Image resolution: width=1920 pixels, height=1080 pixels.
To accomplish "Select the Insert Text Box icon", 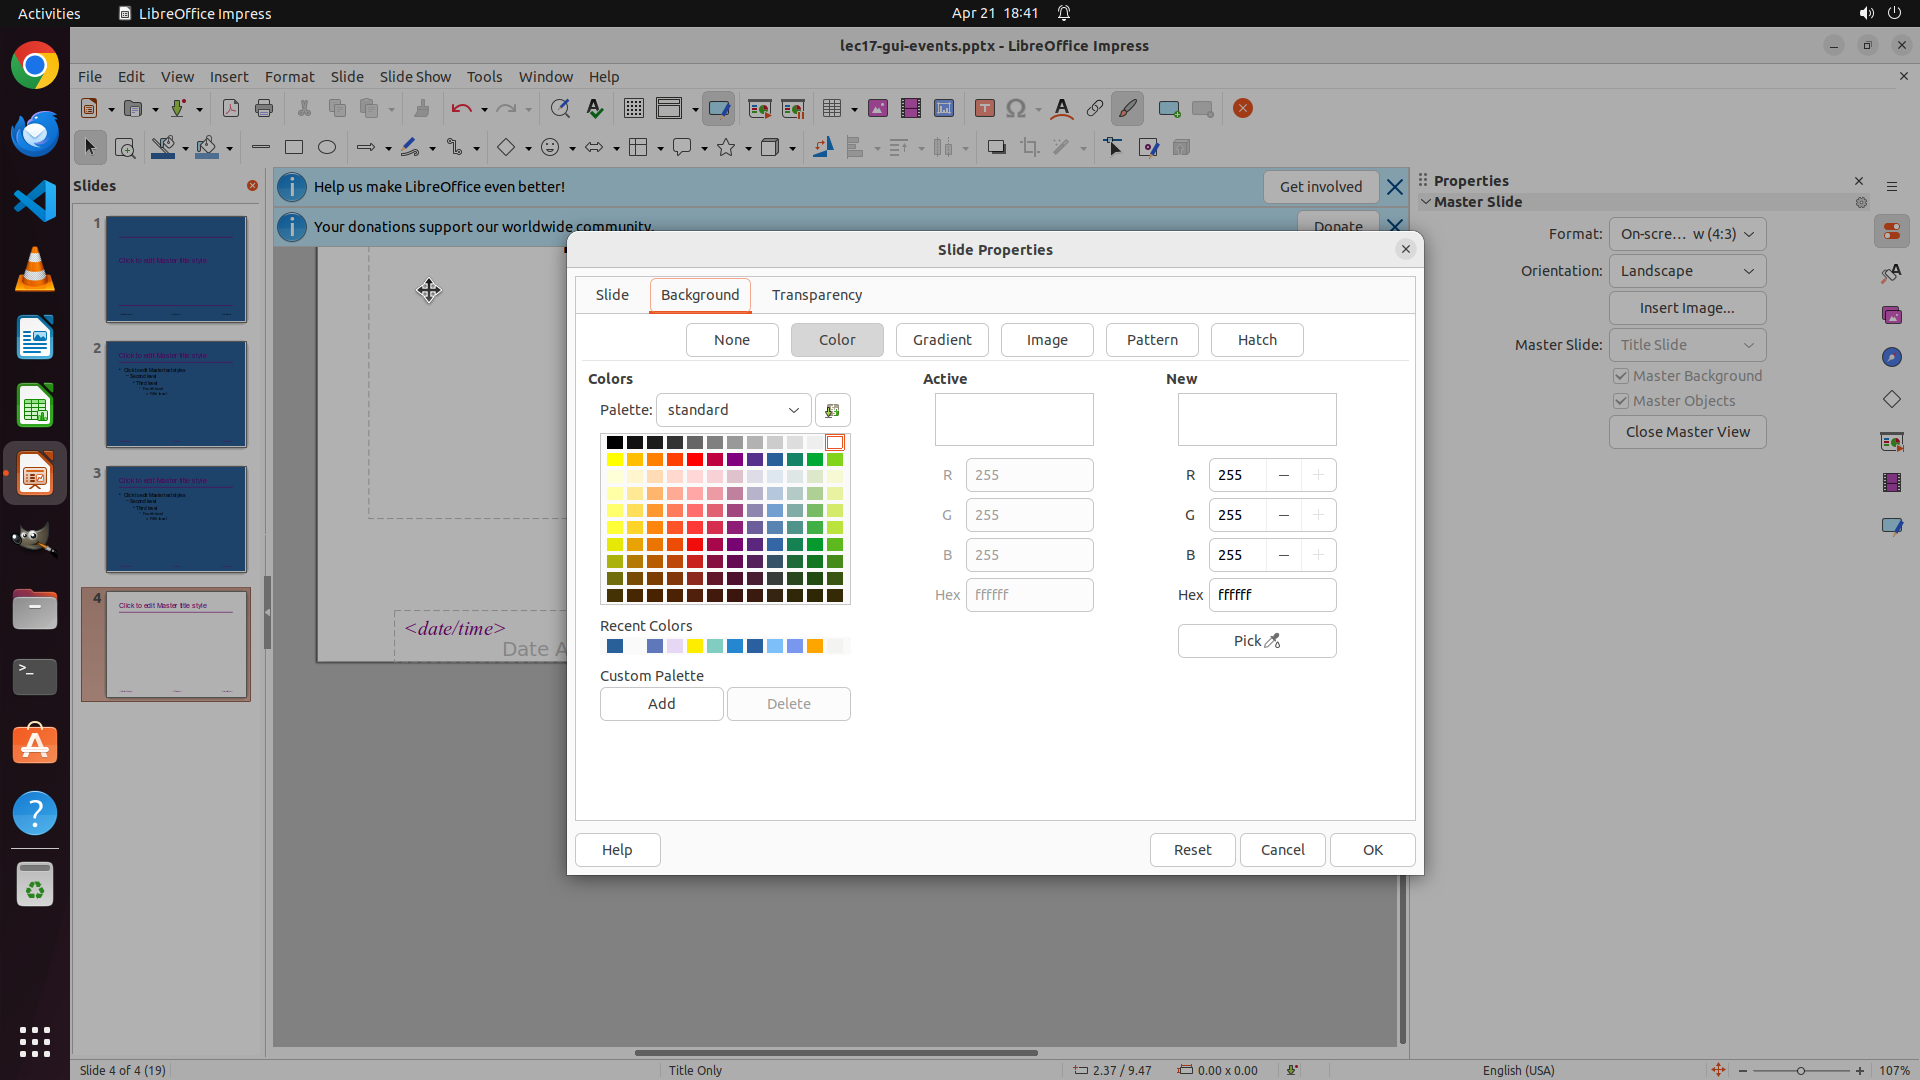I will [x=984, y=108].
